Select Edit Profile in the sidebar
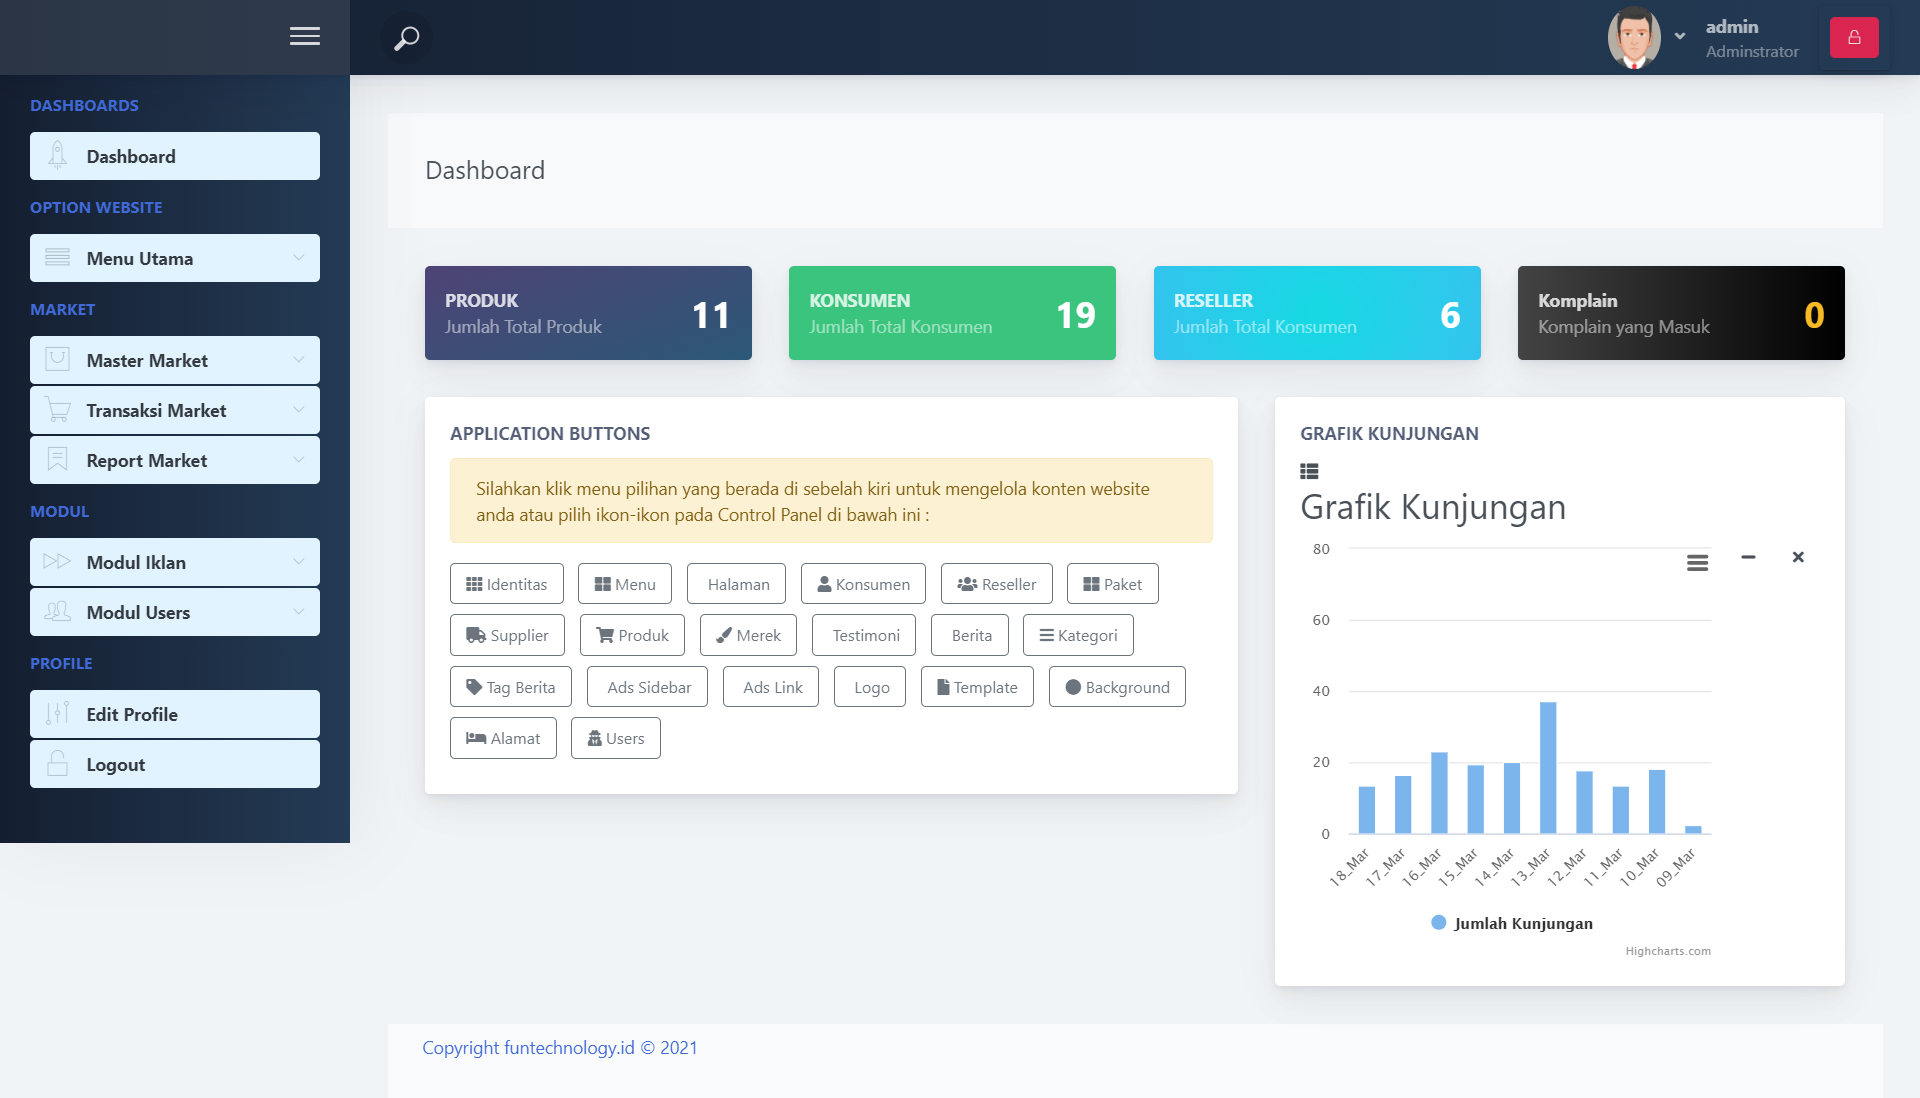The width and height of the screenshot is (1920, 1098). (175, 714)
